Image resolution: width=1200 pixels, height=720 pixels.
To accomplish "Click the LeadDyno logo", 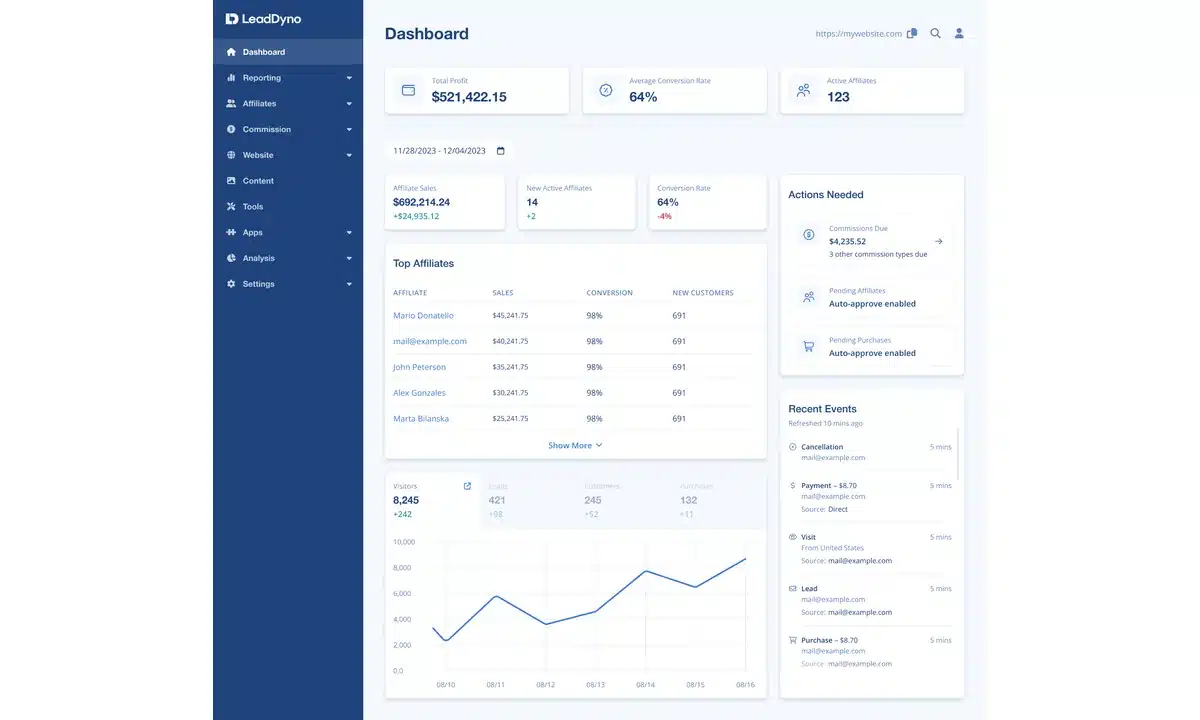I will [x=263, y=19].
